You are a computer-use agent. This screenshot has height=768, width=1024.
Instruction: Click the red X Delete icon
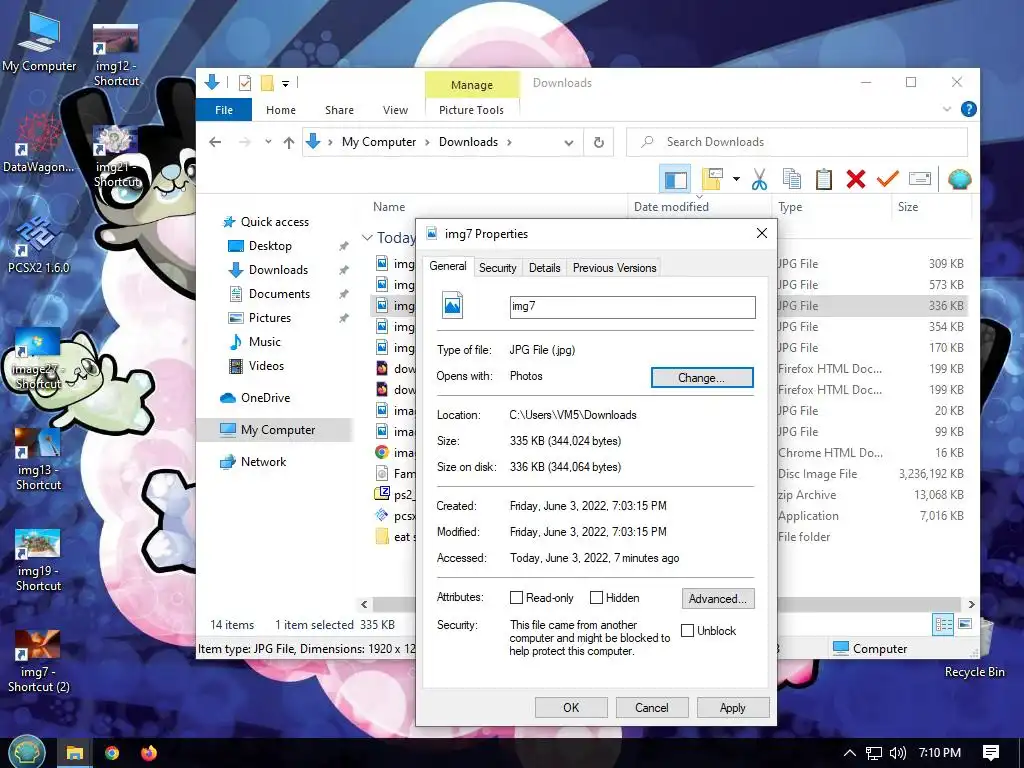856,179
